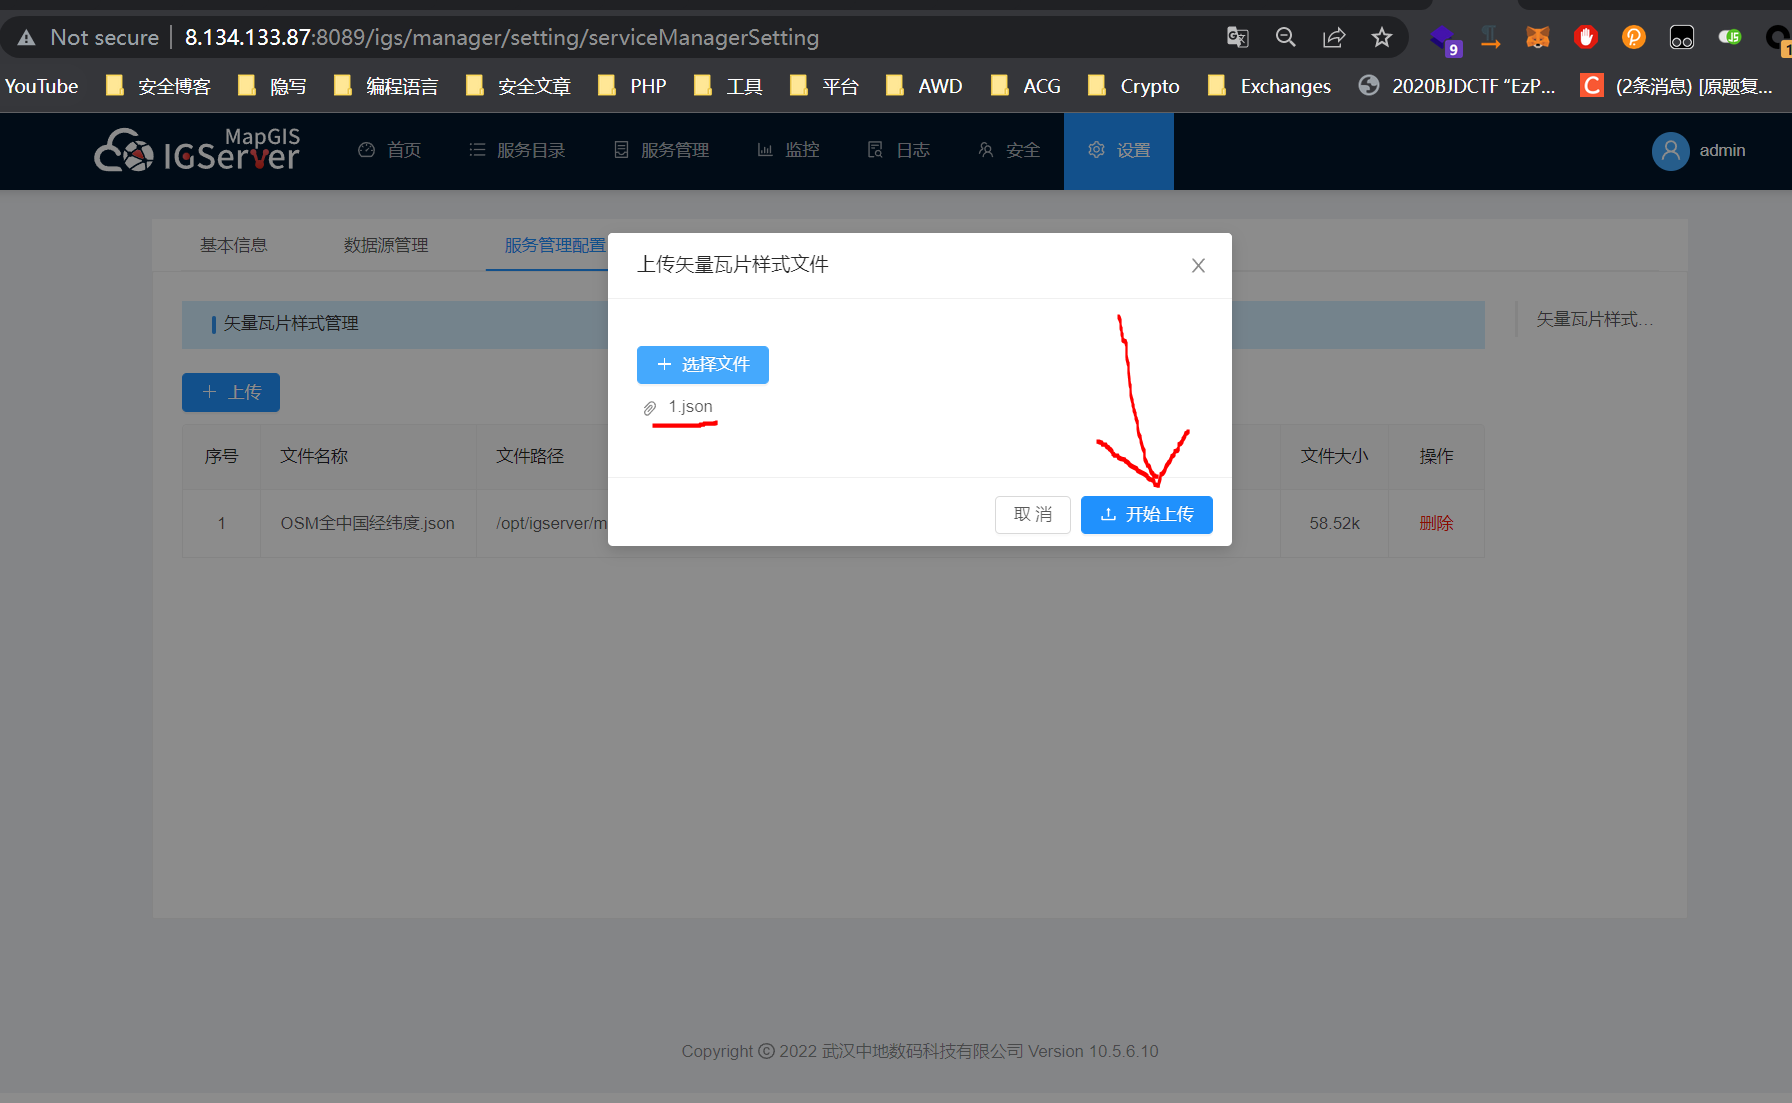This screenshot has width=1792, height=1103.
Task: Open the 2020BJDCTF EzP... bookmark
Action: pos(1456,86)
